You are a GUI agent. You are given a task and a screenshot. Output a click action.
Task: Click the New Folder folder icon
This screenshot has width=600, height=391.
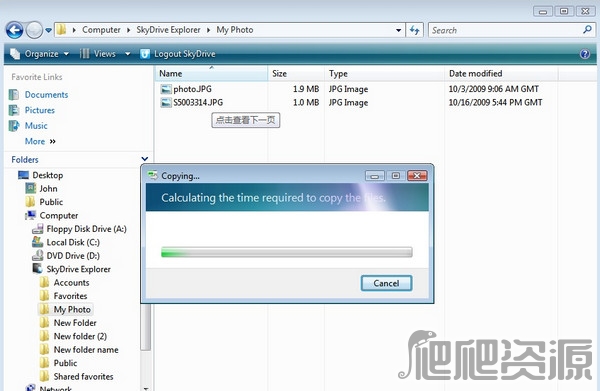(44, 323)
